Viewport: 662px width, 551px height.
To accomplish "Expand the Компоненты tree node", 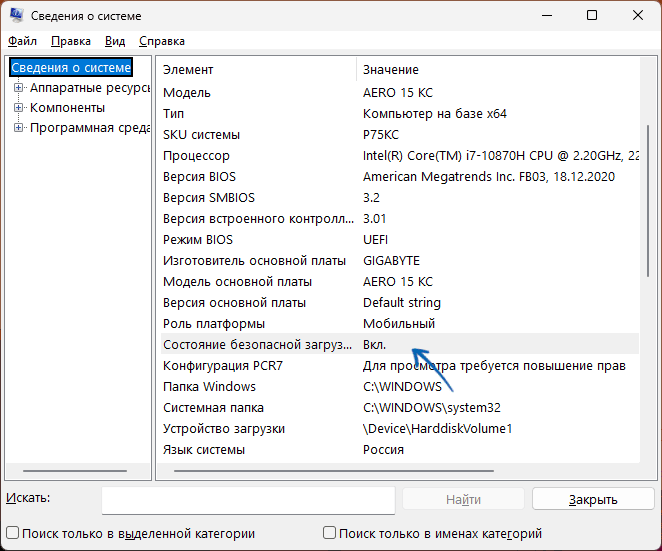I will pyautogui.click(x=18, y=108).
